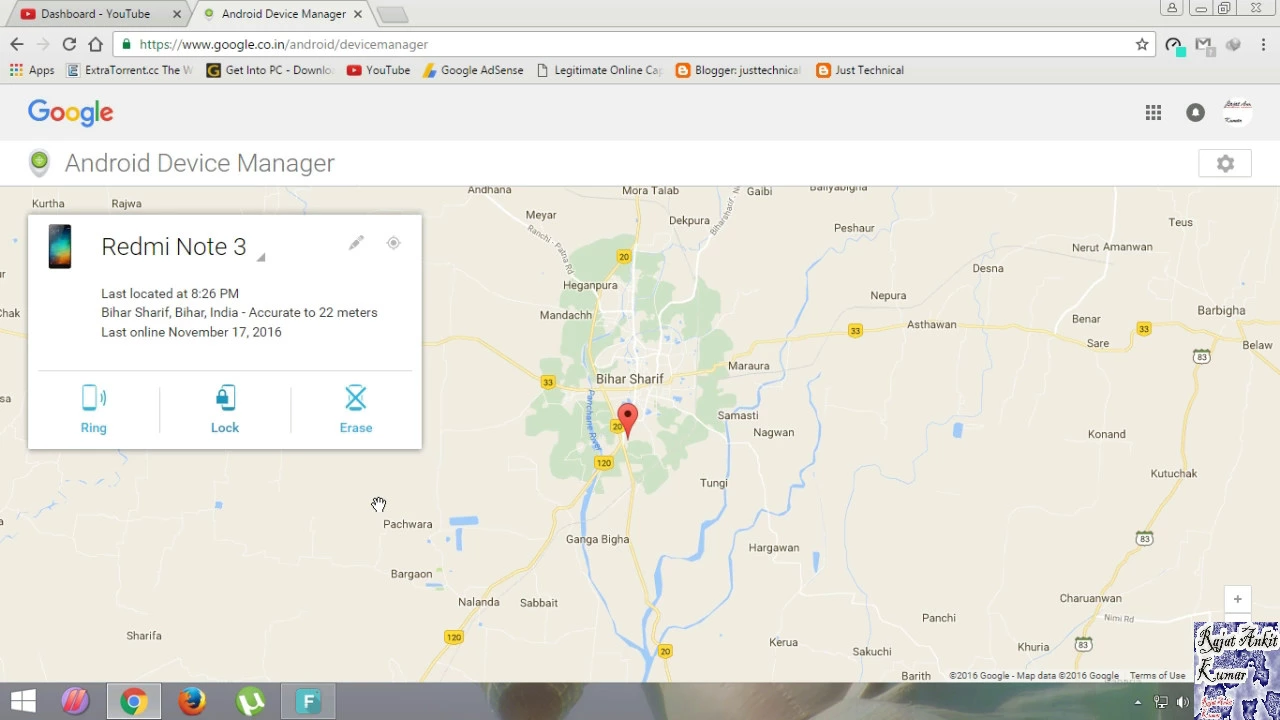
Task: Click the Bihar Sharif map label
Action: (x=629, y=379)
